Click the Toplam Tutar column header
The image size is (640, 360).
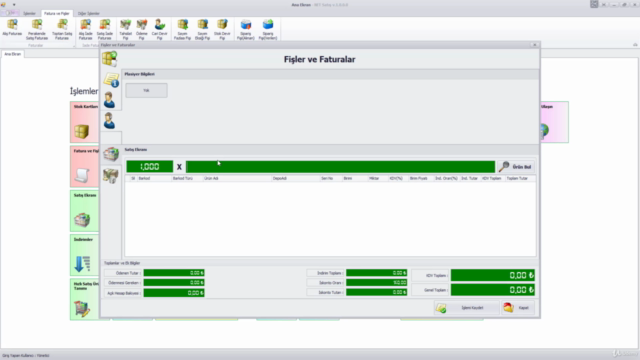click(520, 178)
